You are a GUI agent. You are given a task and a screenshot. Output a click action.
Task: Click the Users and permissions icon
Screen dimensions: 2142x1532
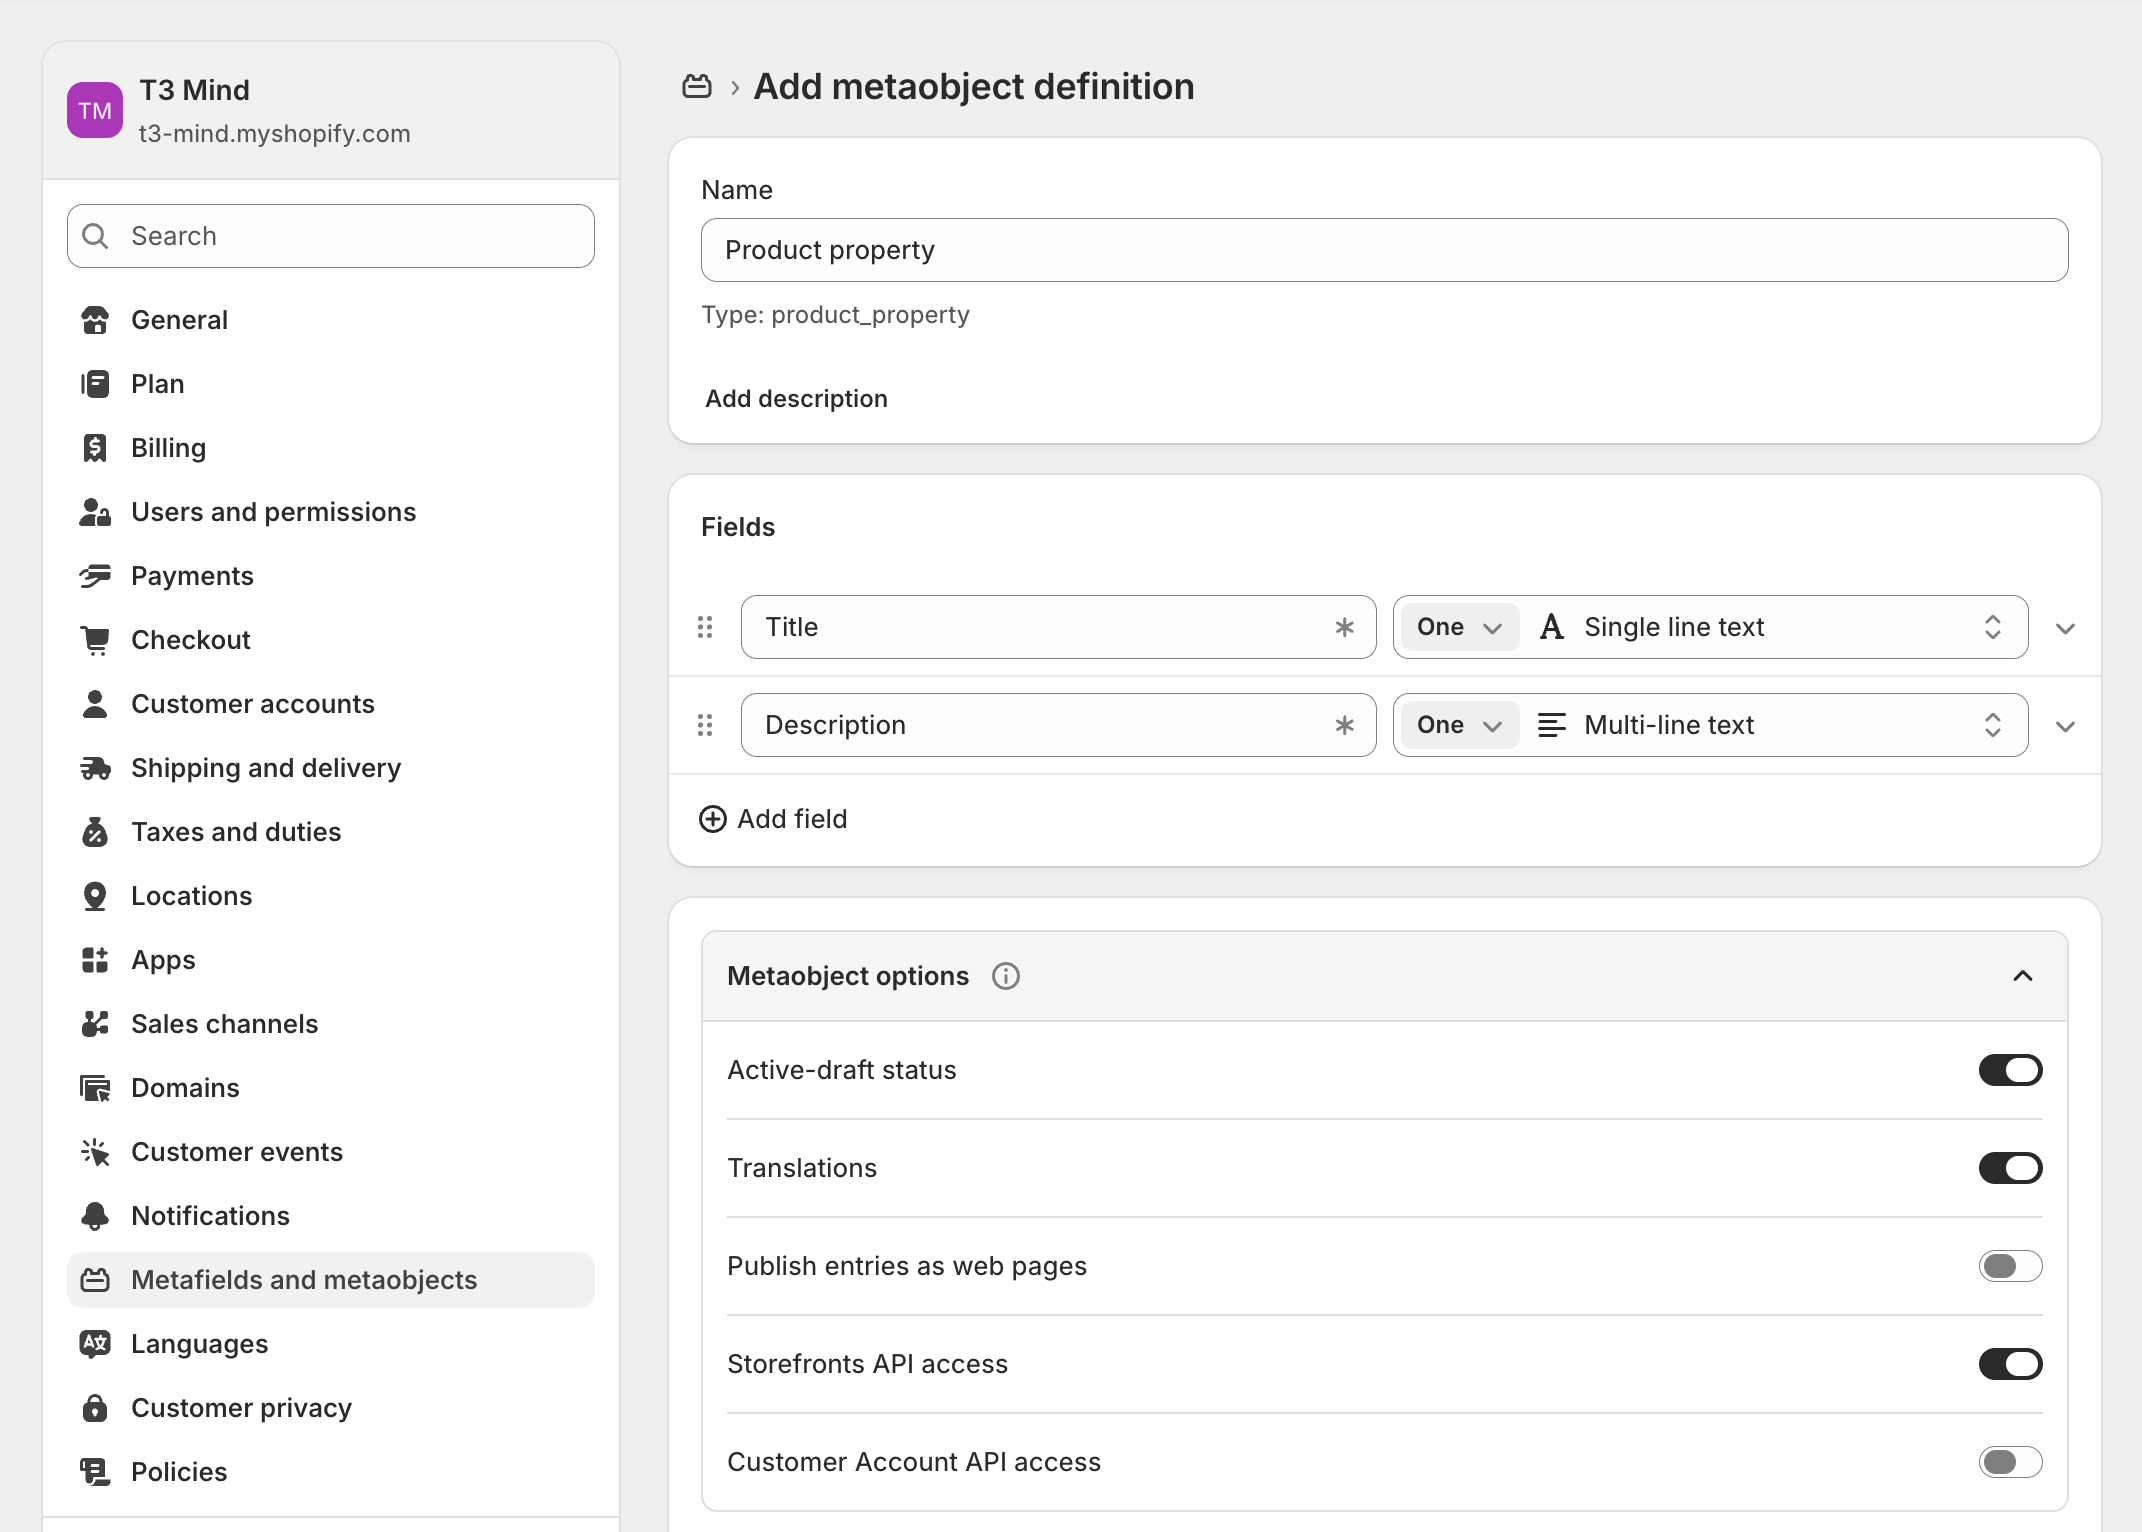pyautogui.click(x=95, y=512)
